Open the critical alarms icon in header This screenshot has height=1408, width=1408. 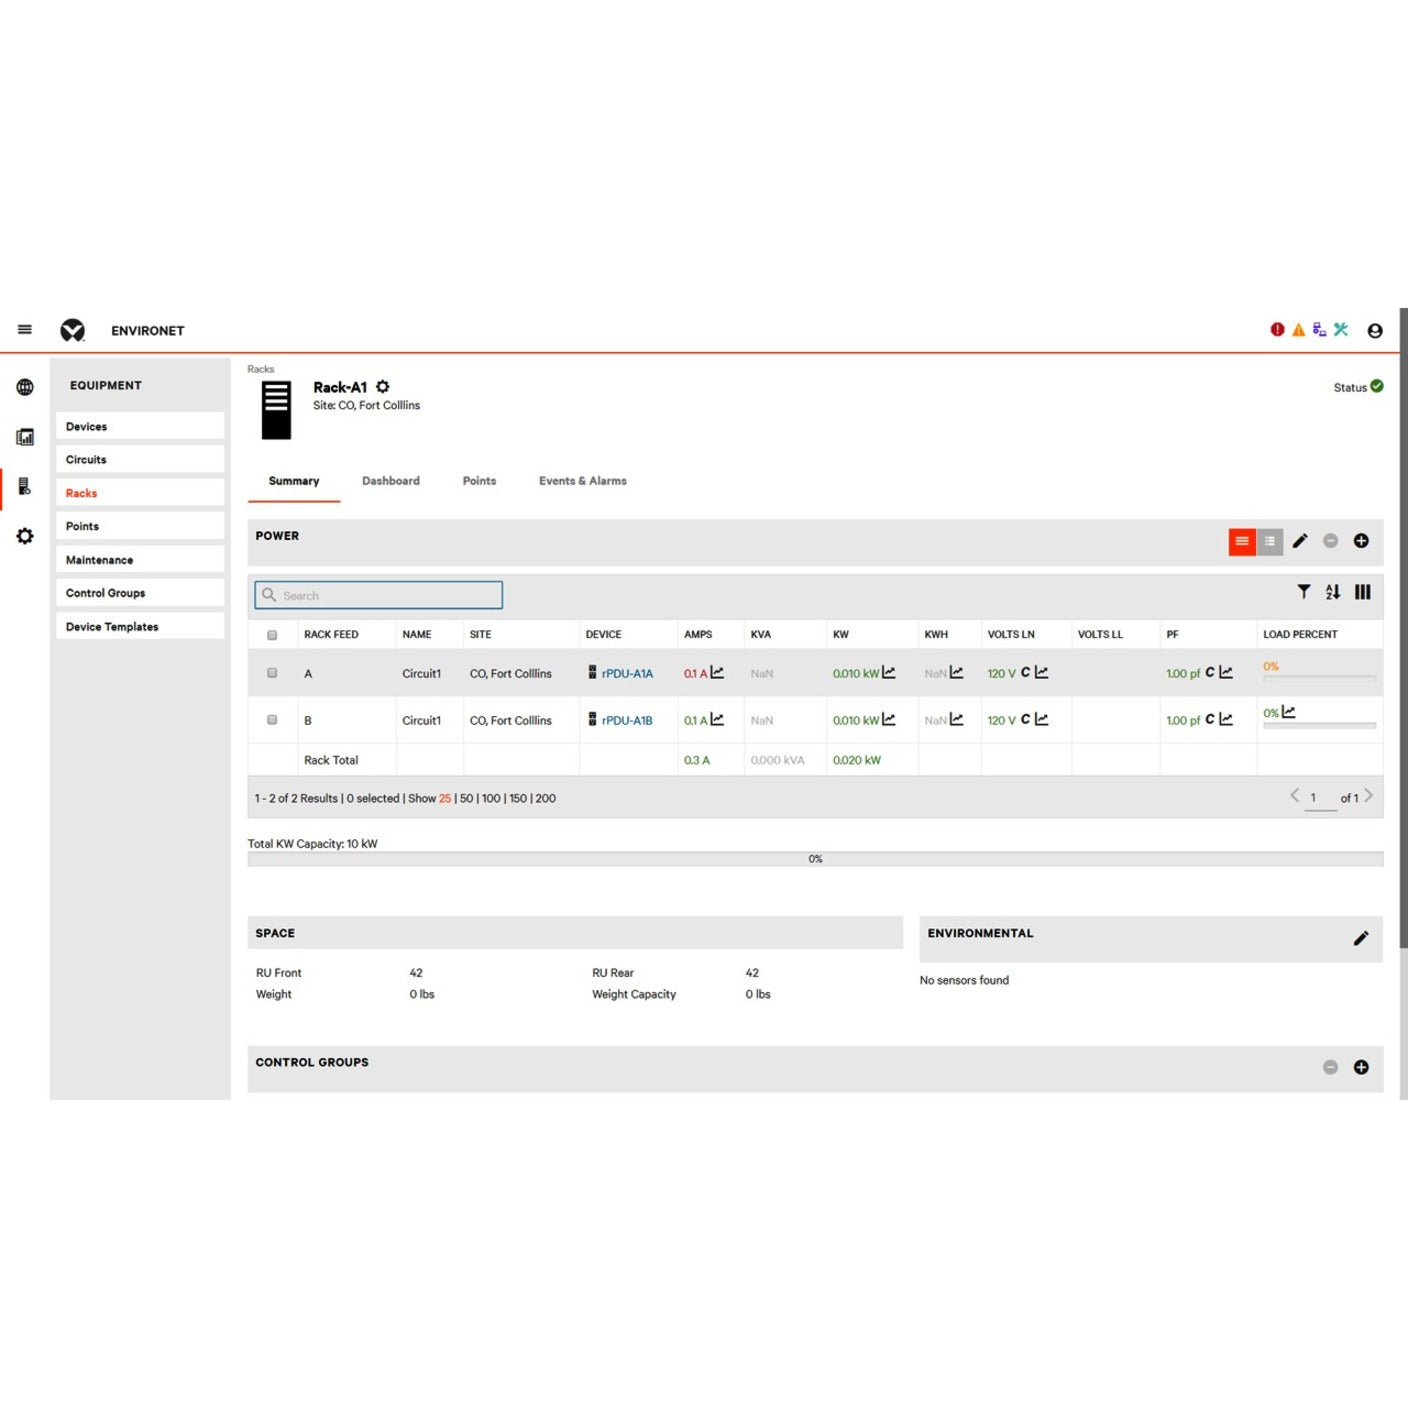click(x=1277, y=329)
